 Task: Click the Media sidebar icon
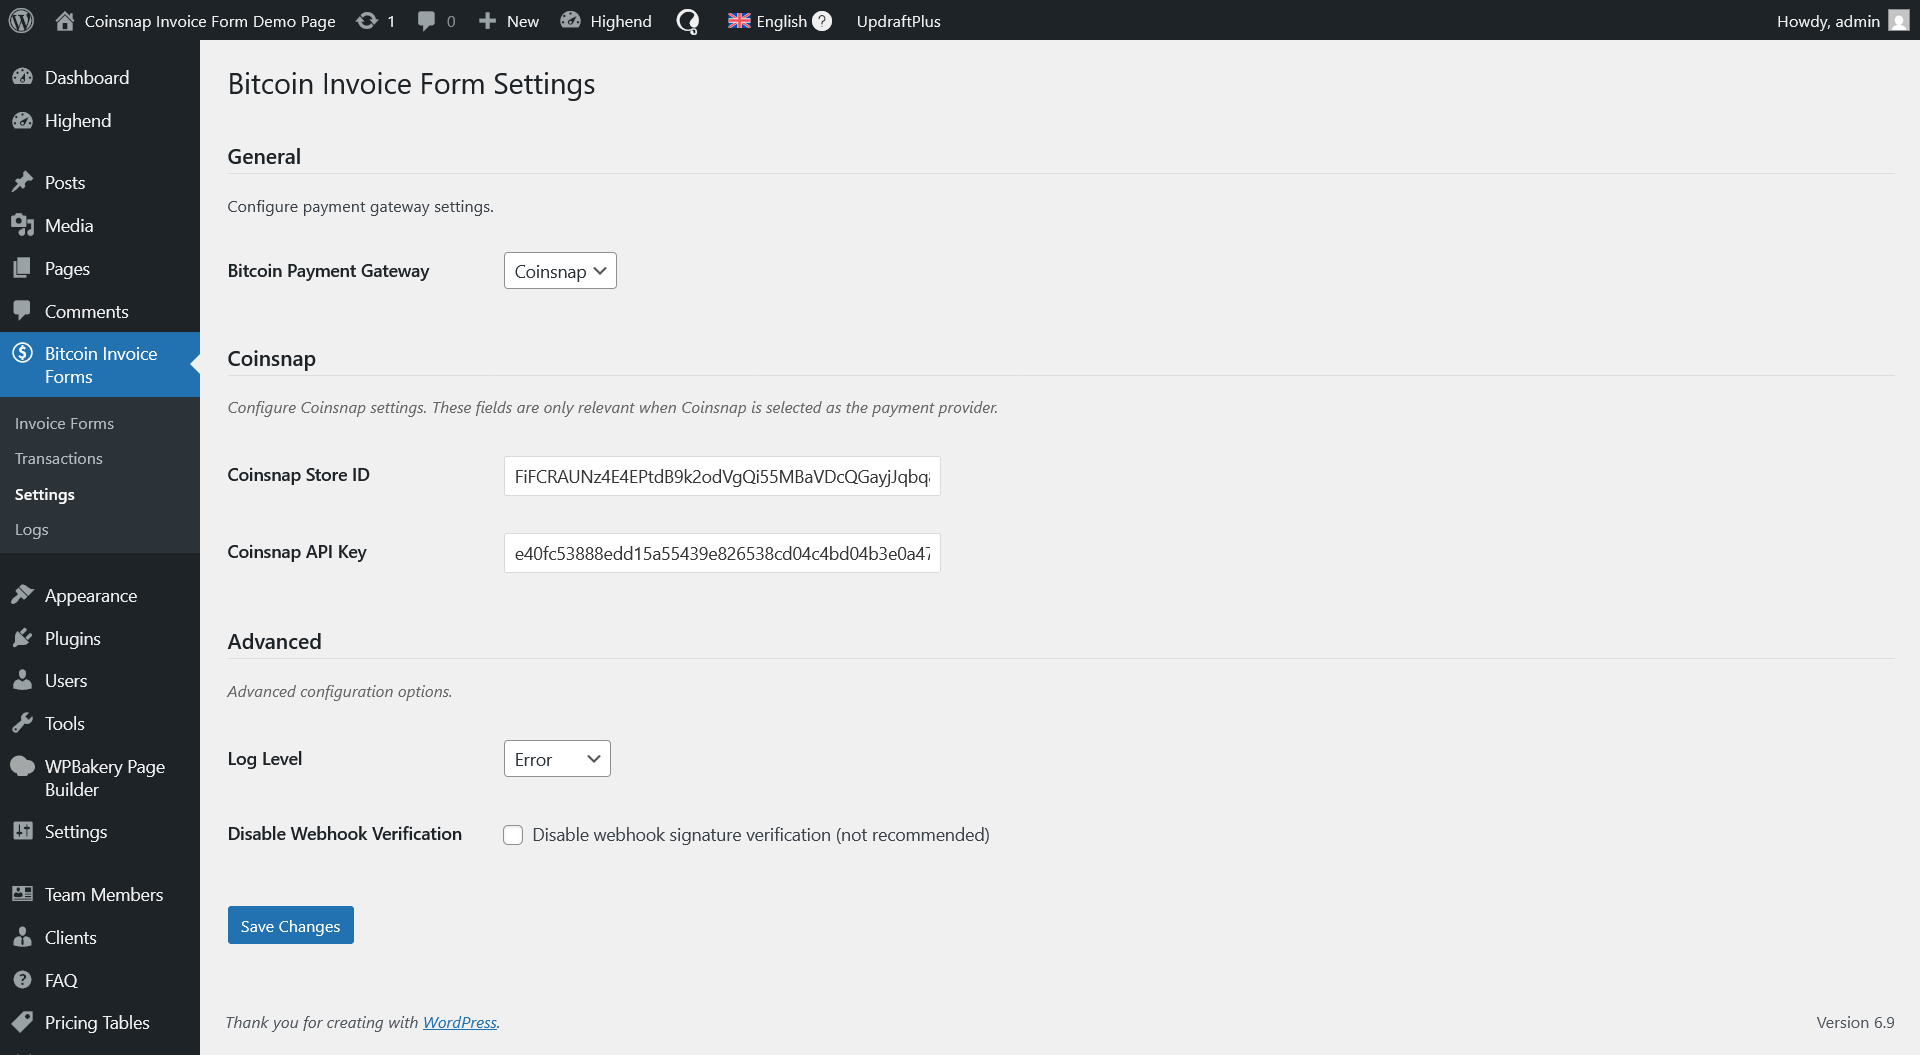point(22,225)
